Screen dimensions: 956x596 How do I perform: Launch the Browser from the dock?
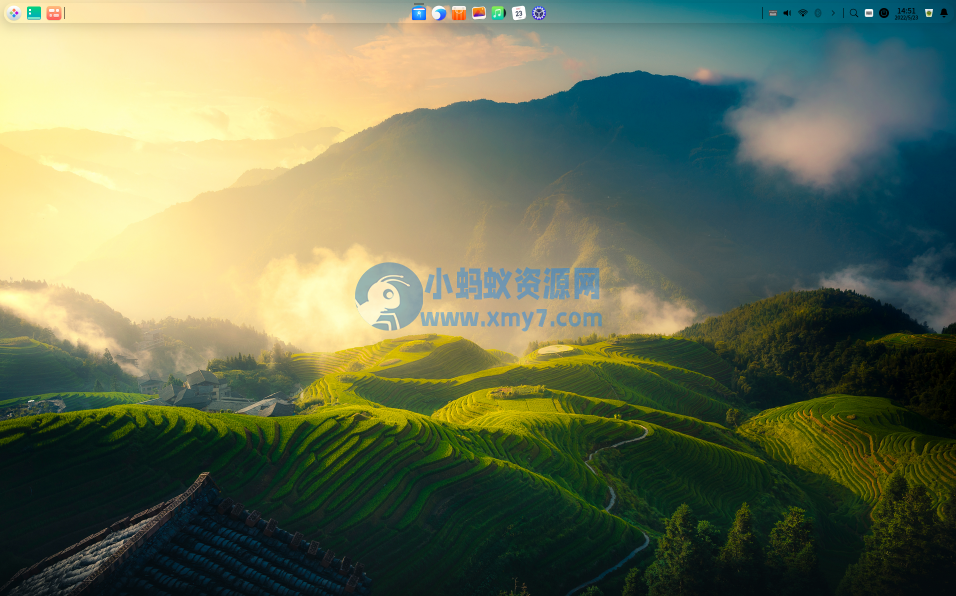[x=438, y=13]
